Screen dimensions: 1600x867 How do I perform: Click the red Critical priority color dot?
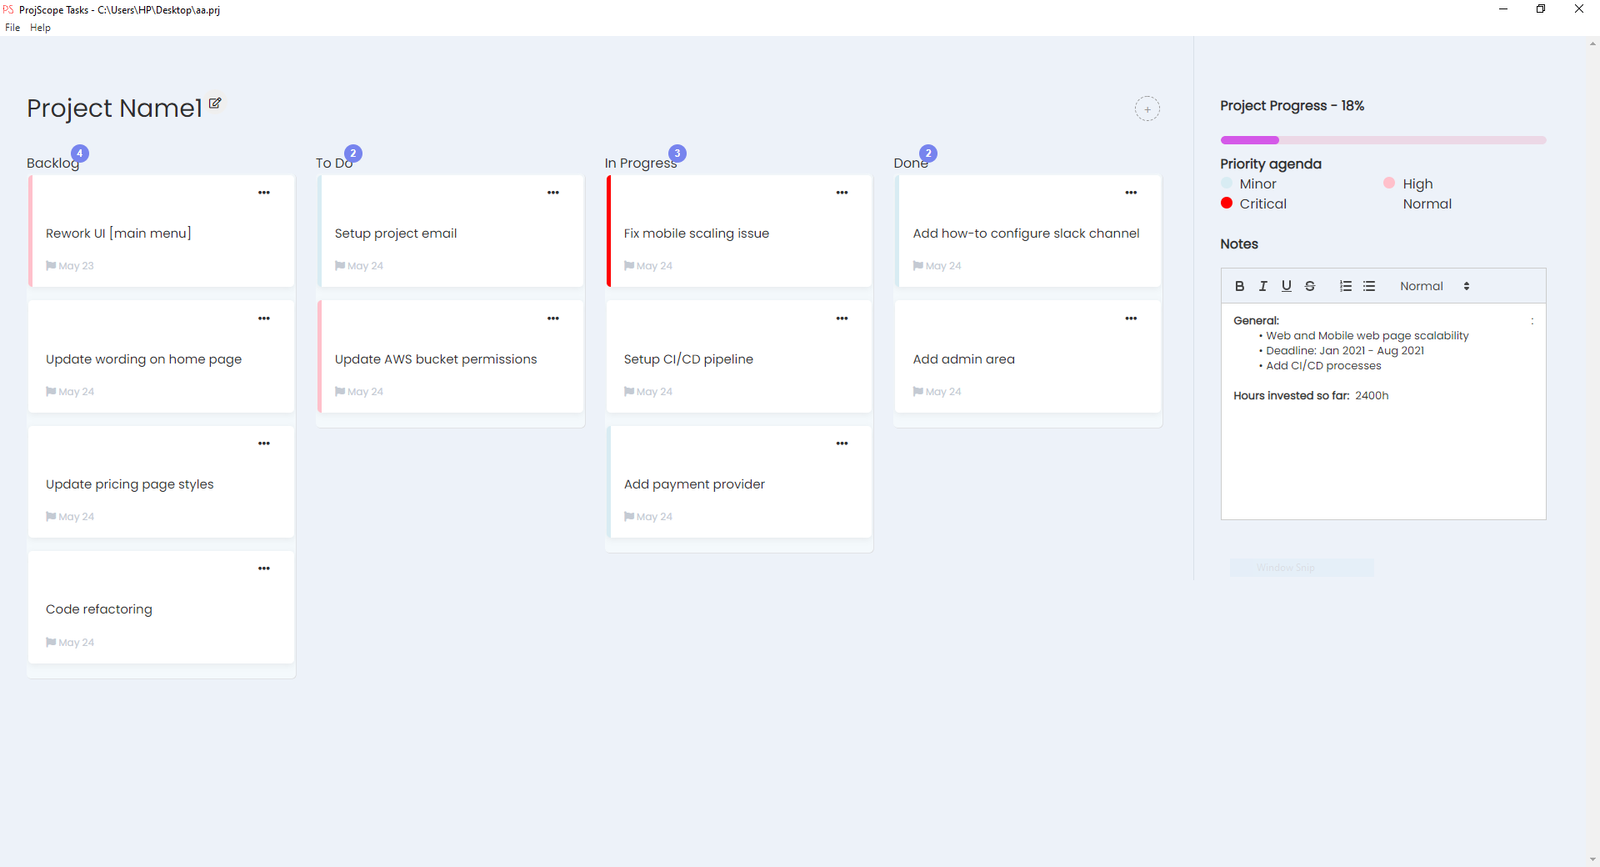(1227, 203)
